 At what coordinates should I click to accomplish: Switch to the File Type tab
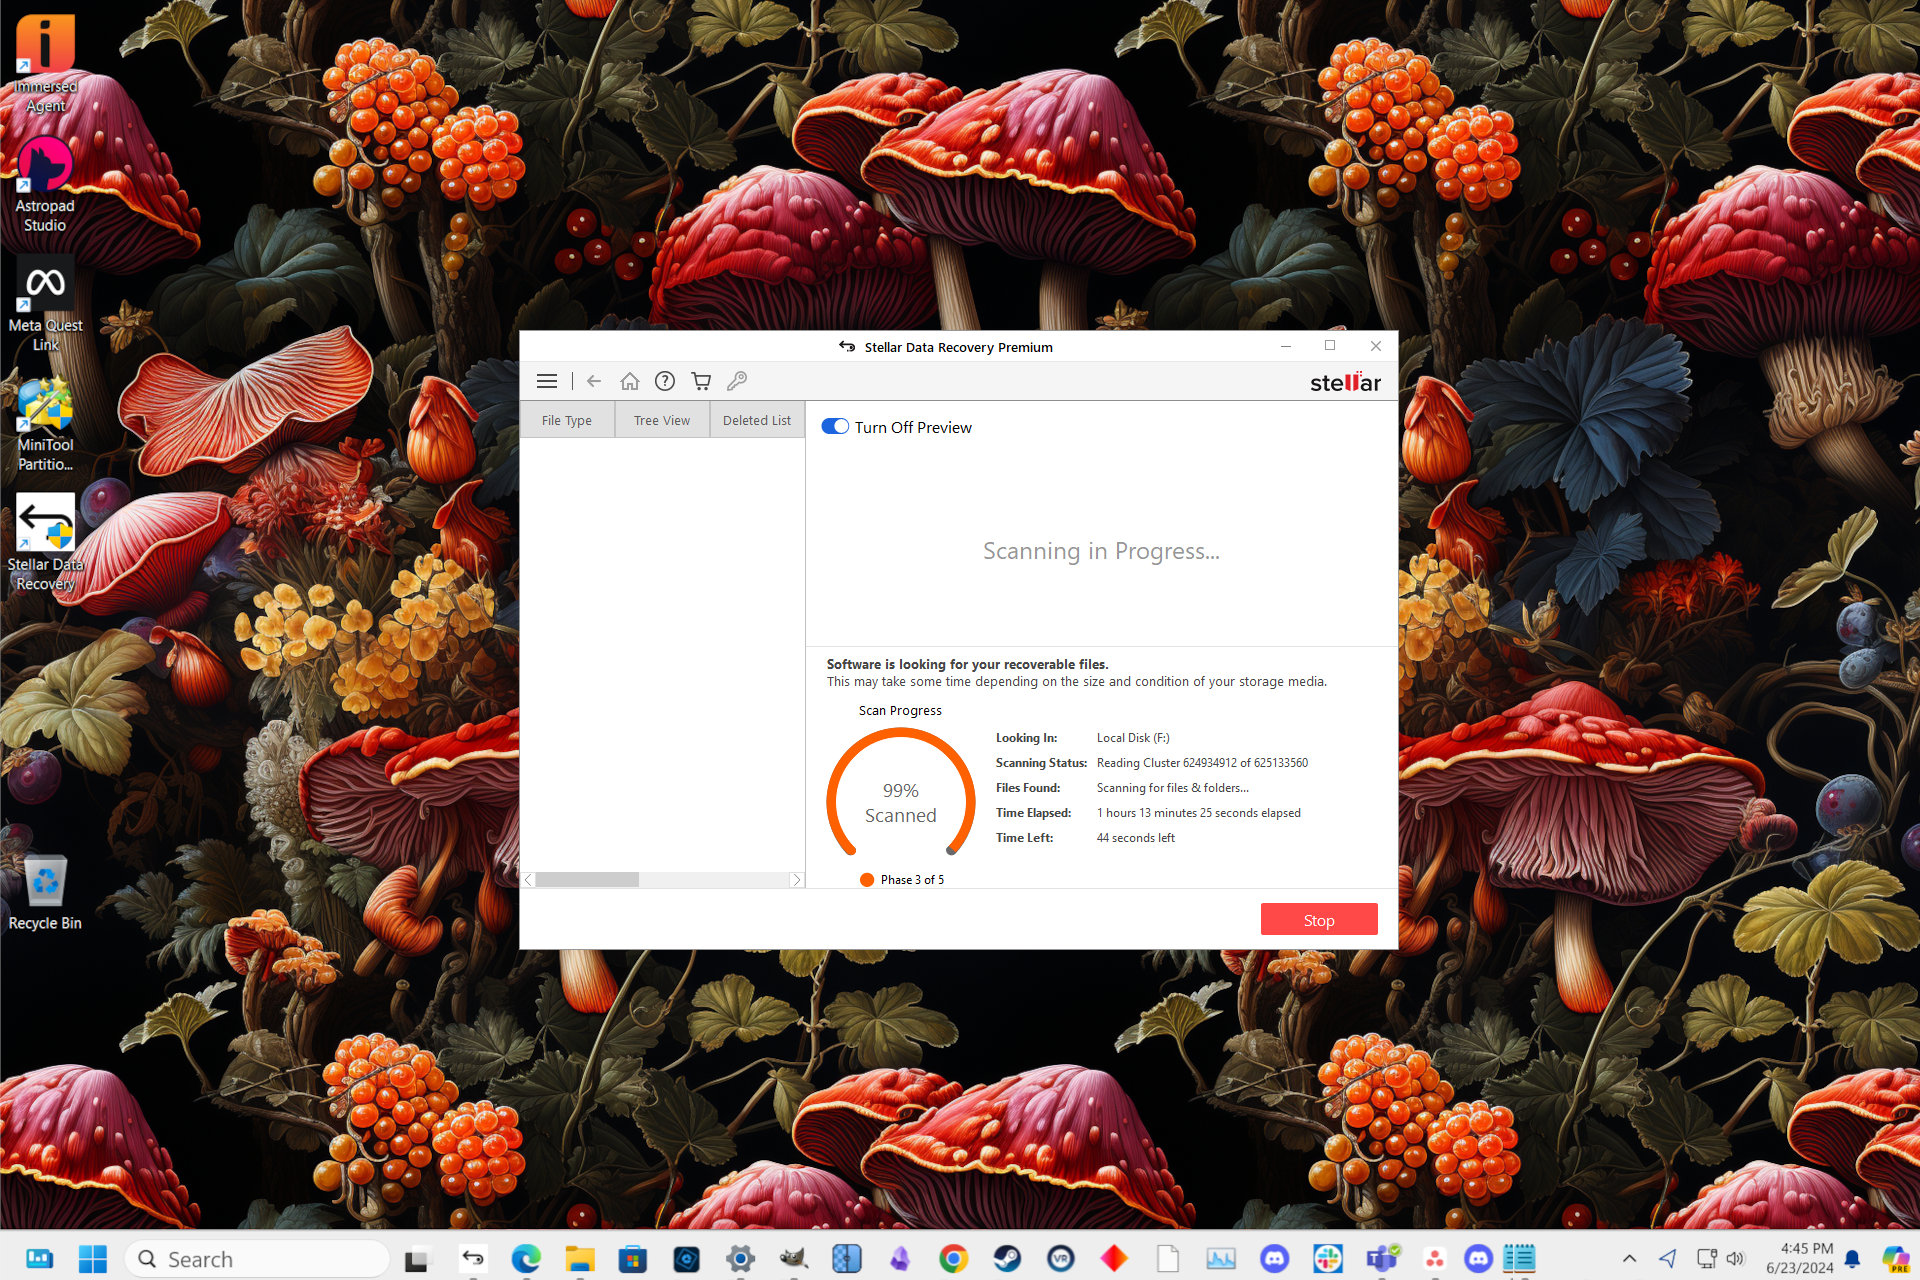click(x=570, y=420)
